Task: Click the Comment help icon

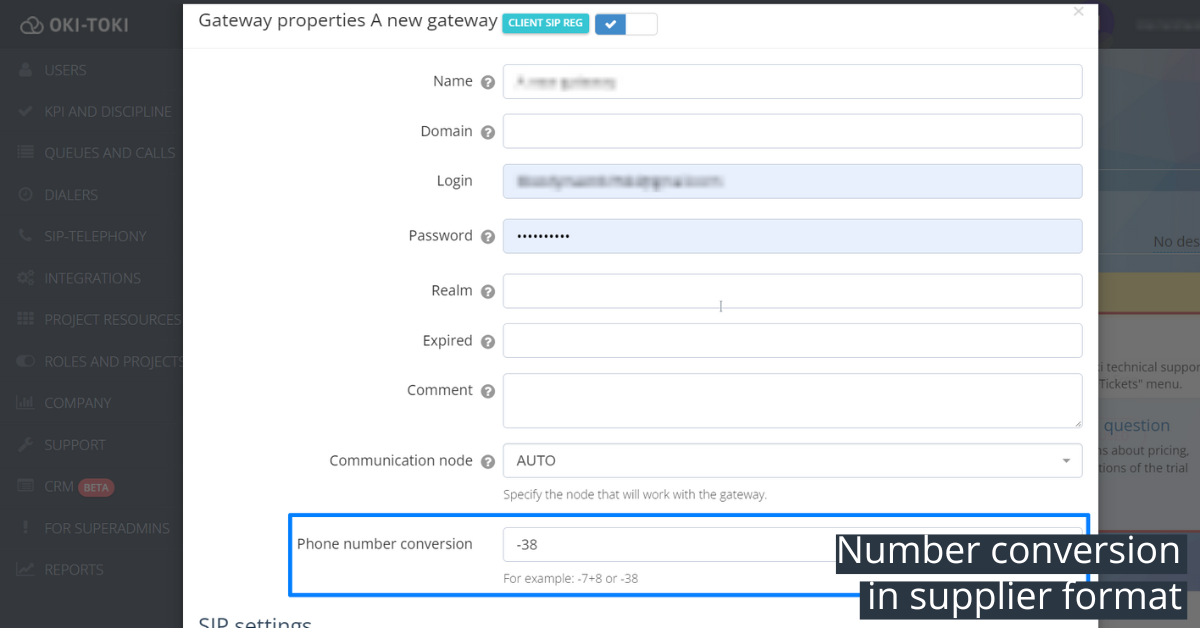Action: [x=488, y=392]
